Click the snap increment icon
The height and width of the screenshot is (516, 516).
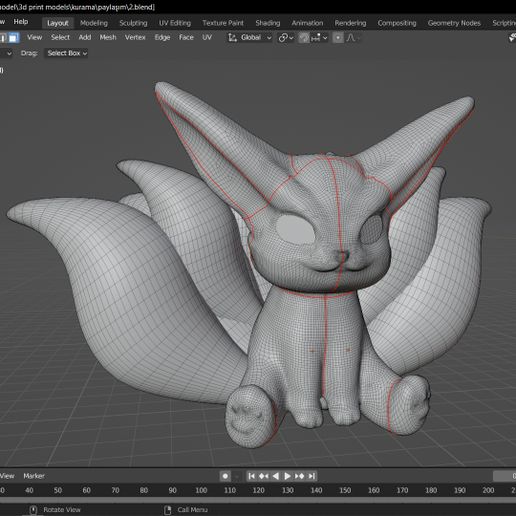(x=316, y=38)
